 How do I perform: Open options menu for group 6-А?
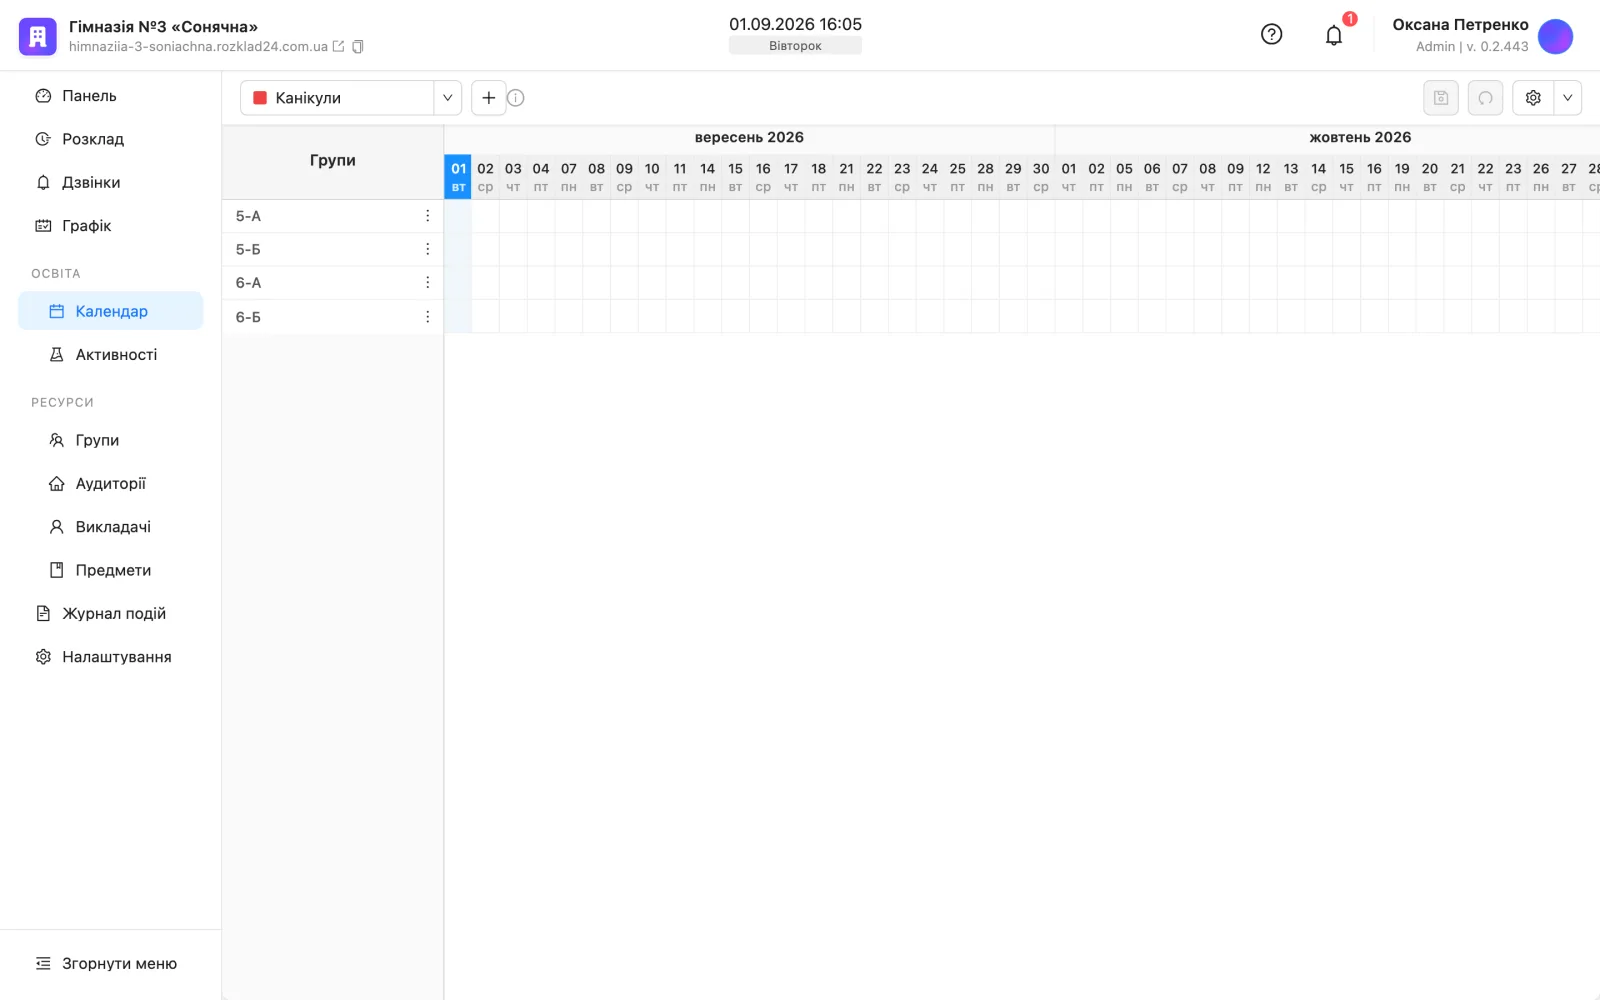click(x=427, y=283)
